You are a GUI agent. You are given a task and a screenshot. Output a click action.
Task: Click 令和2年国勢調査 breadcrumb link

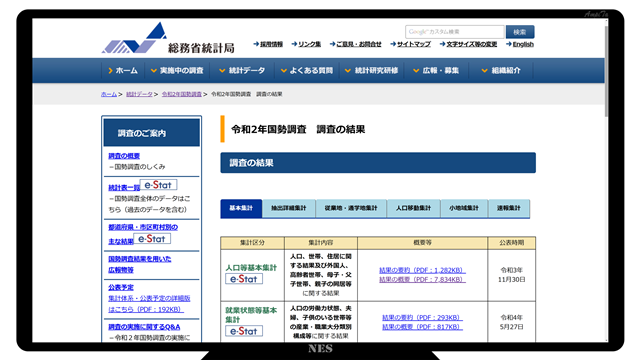tap(182, 94)
